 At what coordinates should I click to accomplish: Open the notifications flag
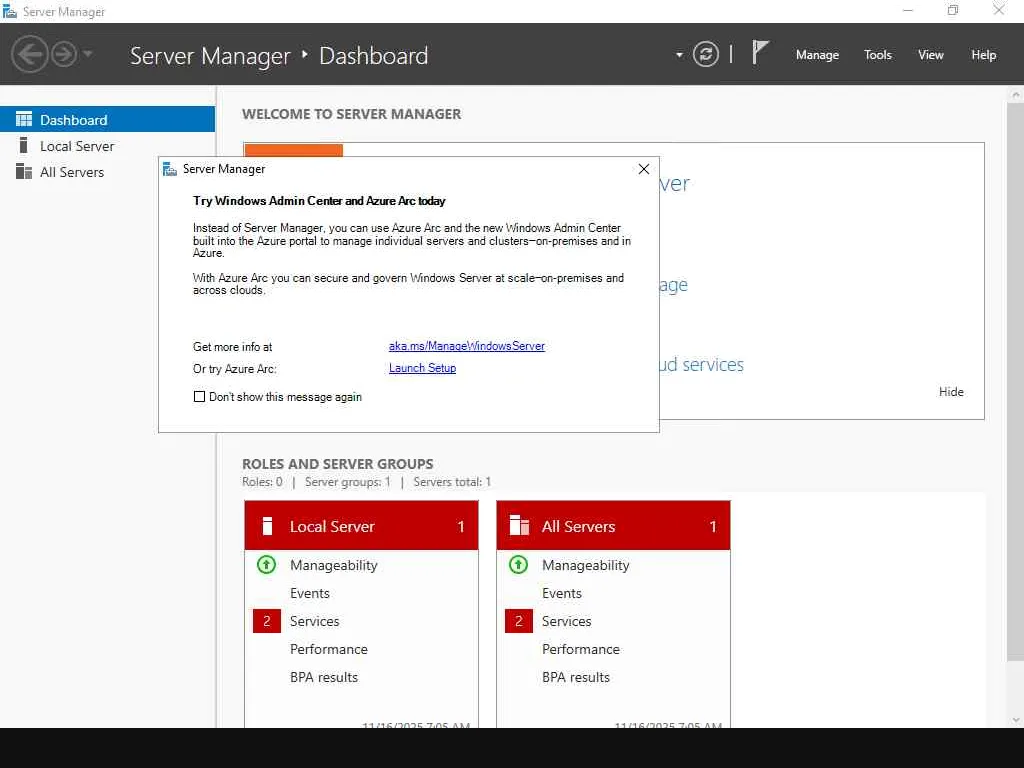[x=760, y=52]
